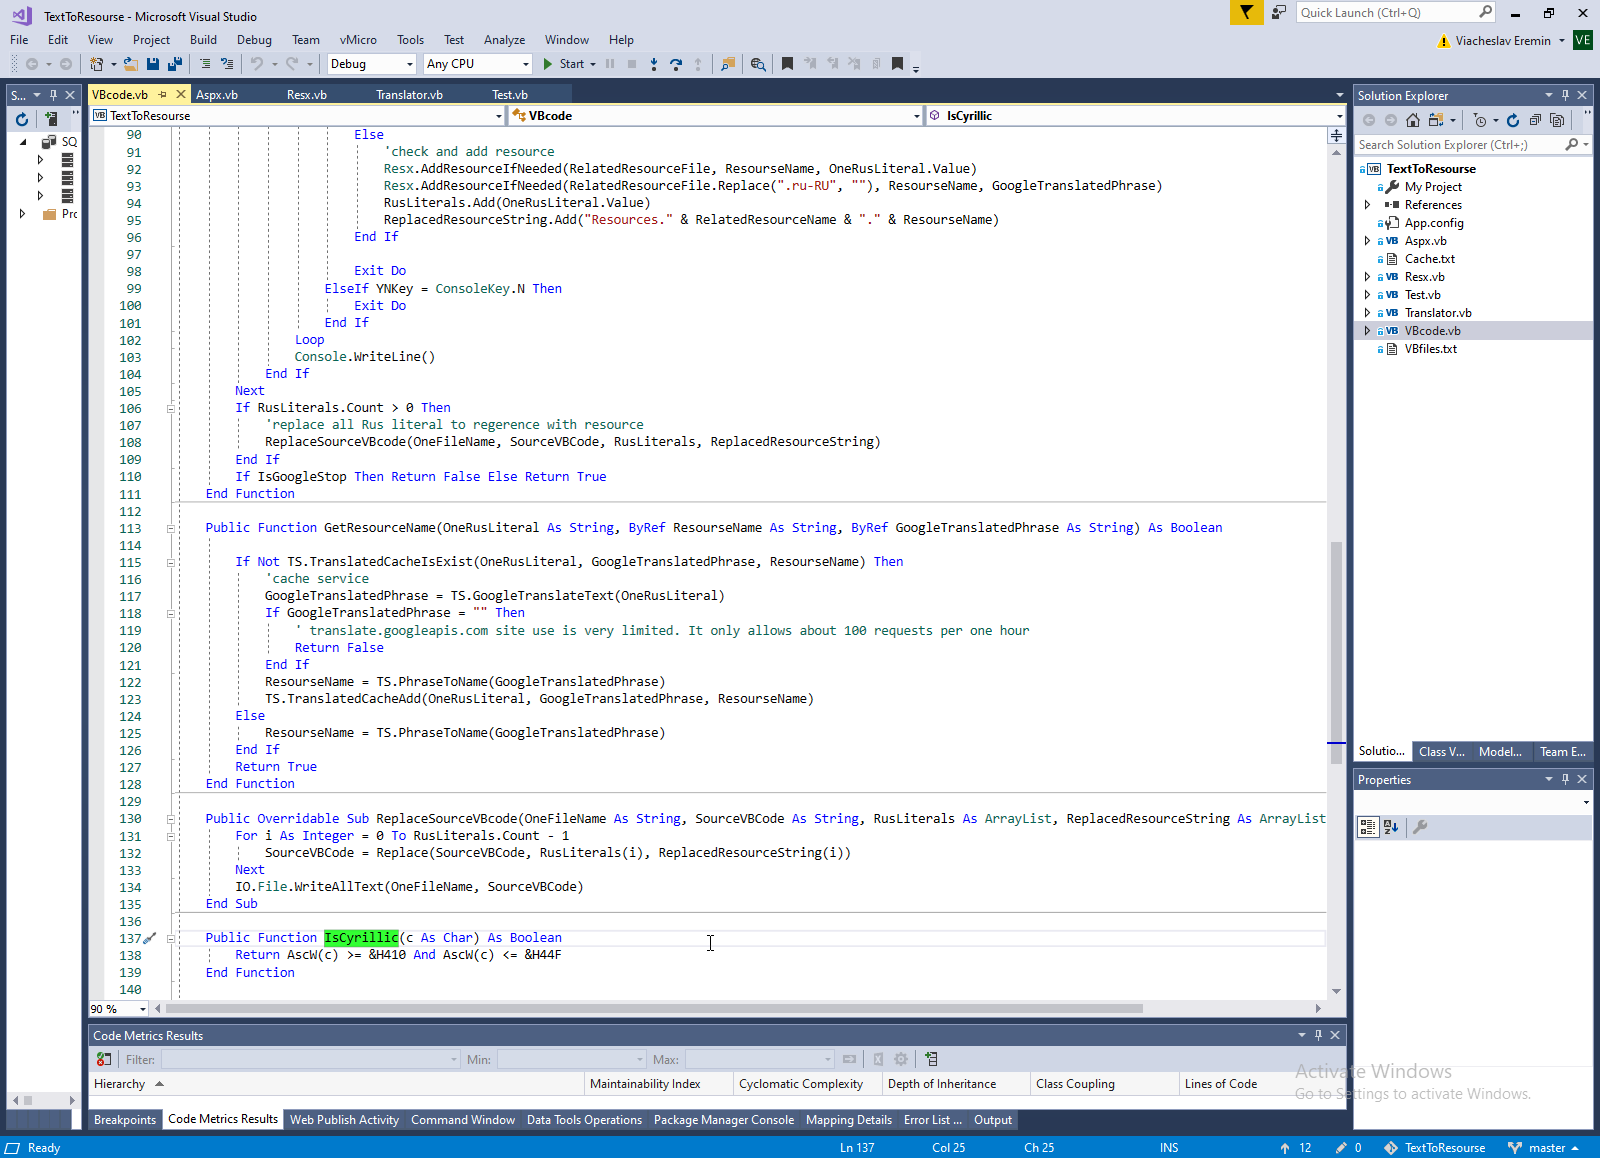Open the Any CPU platform dropdown
Image resolution: width=1600 pixels, height=1158 pixels.
477,64
